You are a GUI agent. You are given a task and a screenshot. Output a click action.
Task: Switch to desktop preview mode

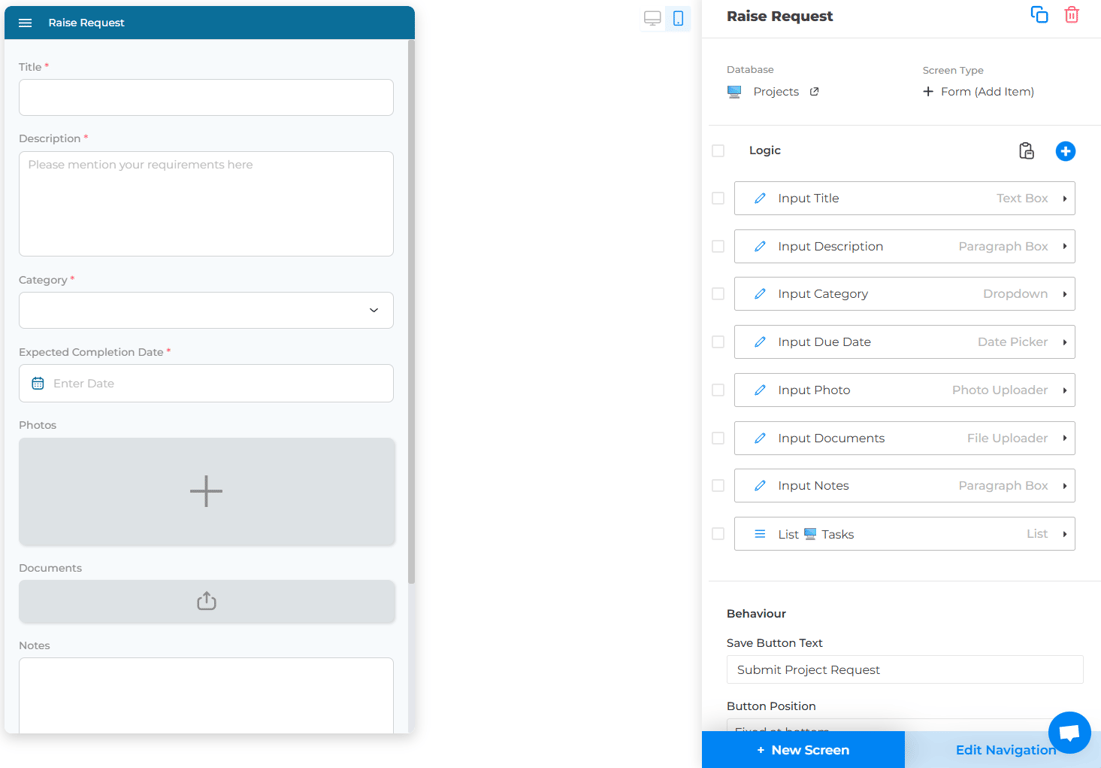[652, 18]
